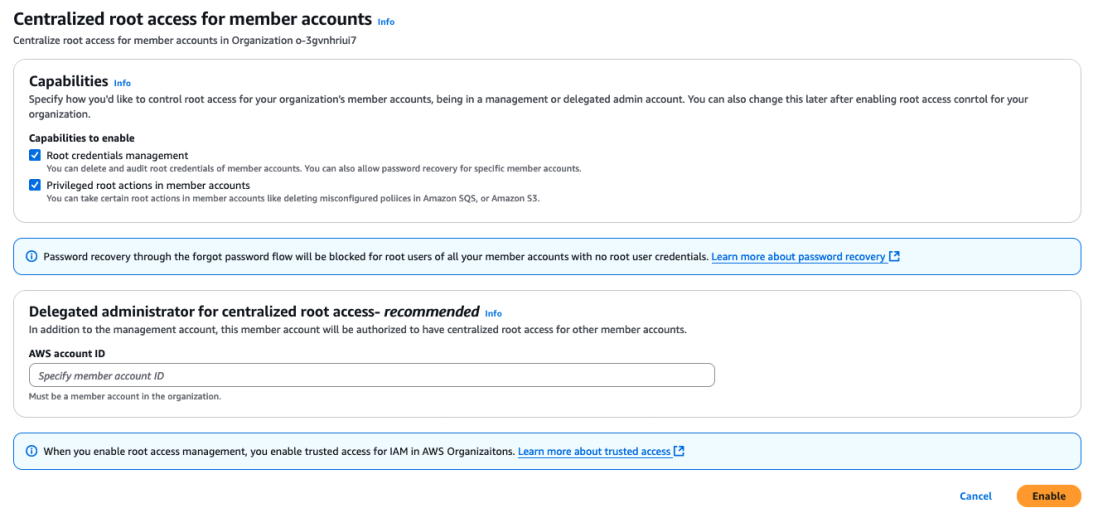
Task: Click the Centralized root access page heading
Action: coord(191,20)
